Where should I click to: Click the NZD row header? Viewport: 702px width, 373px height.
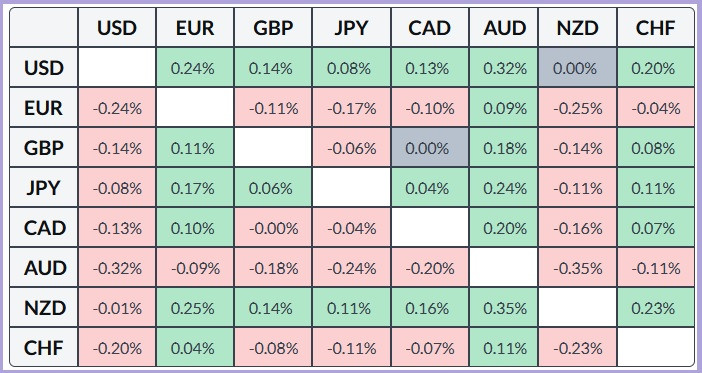[x=44, y=308]
